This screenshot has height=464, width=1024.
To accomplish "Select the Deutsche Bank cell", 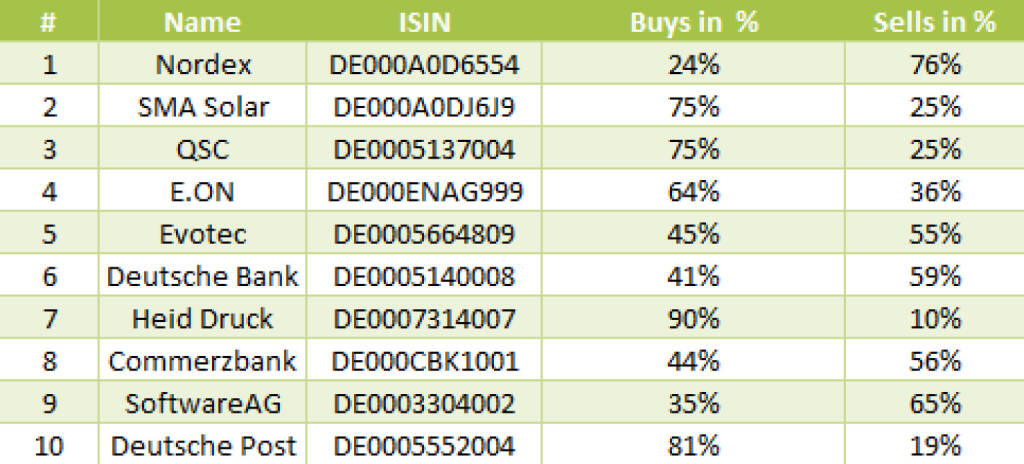I will coord(203,276).
